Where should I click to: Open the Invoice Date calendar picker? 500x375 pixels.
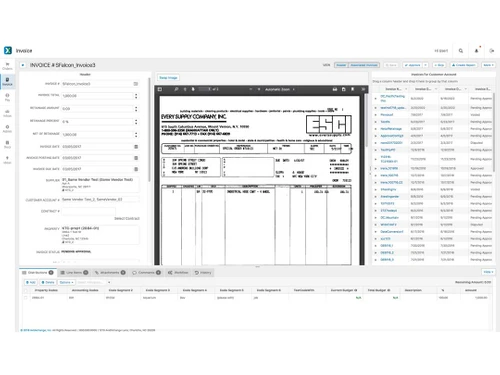coord(136,147)
